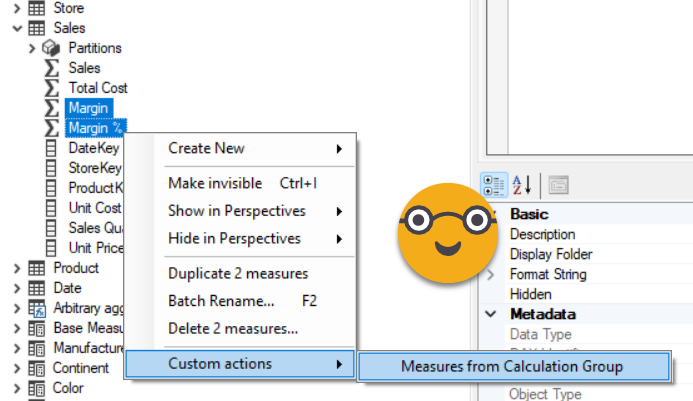Click Delete 2 measures option

232,327
